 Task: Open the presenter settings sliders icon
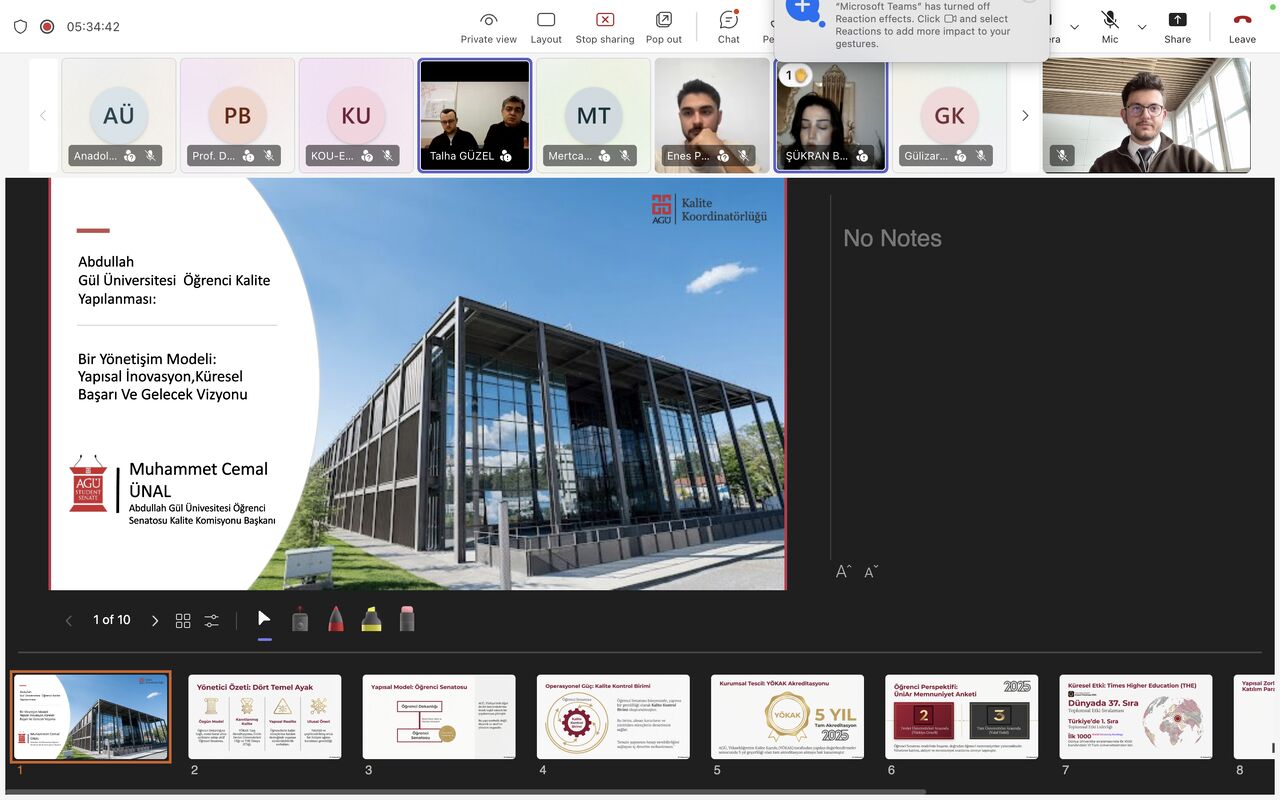pyautogui.click(x=212, y=621)
